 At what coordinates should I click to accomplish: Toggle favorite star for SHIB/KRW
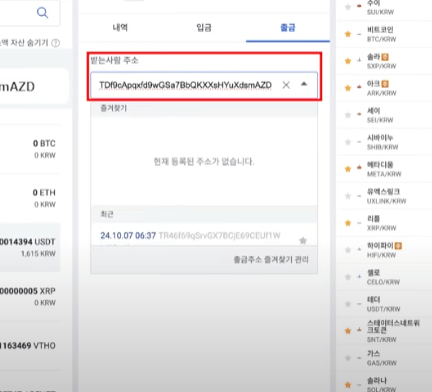[348, 142]
